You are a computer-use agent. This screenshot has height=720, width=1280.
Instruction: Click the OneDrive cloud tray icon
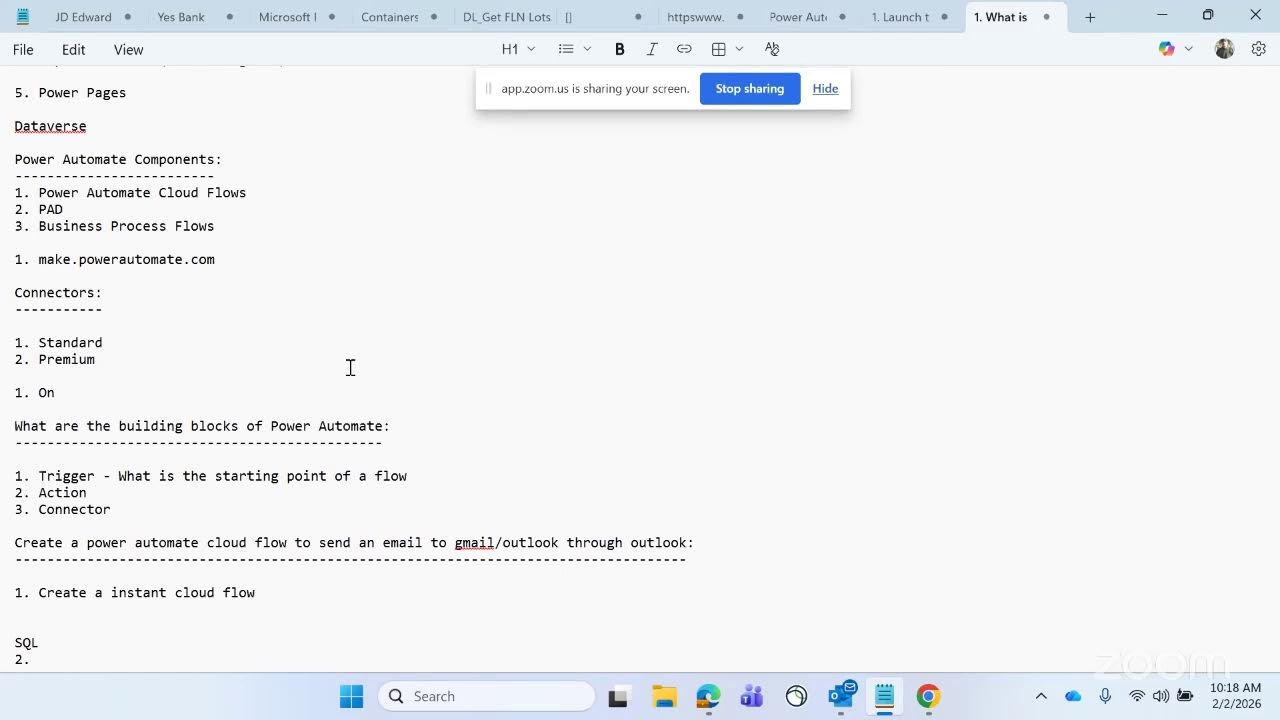(x=1073, y=696)
